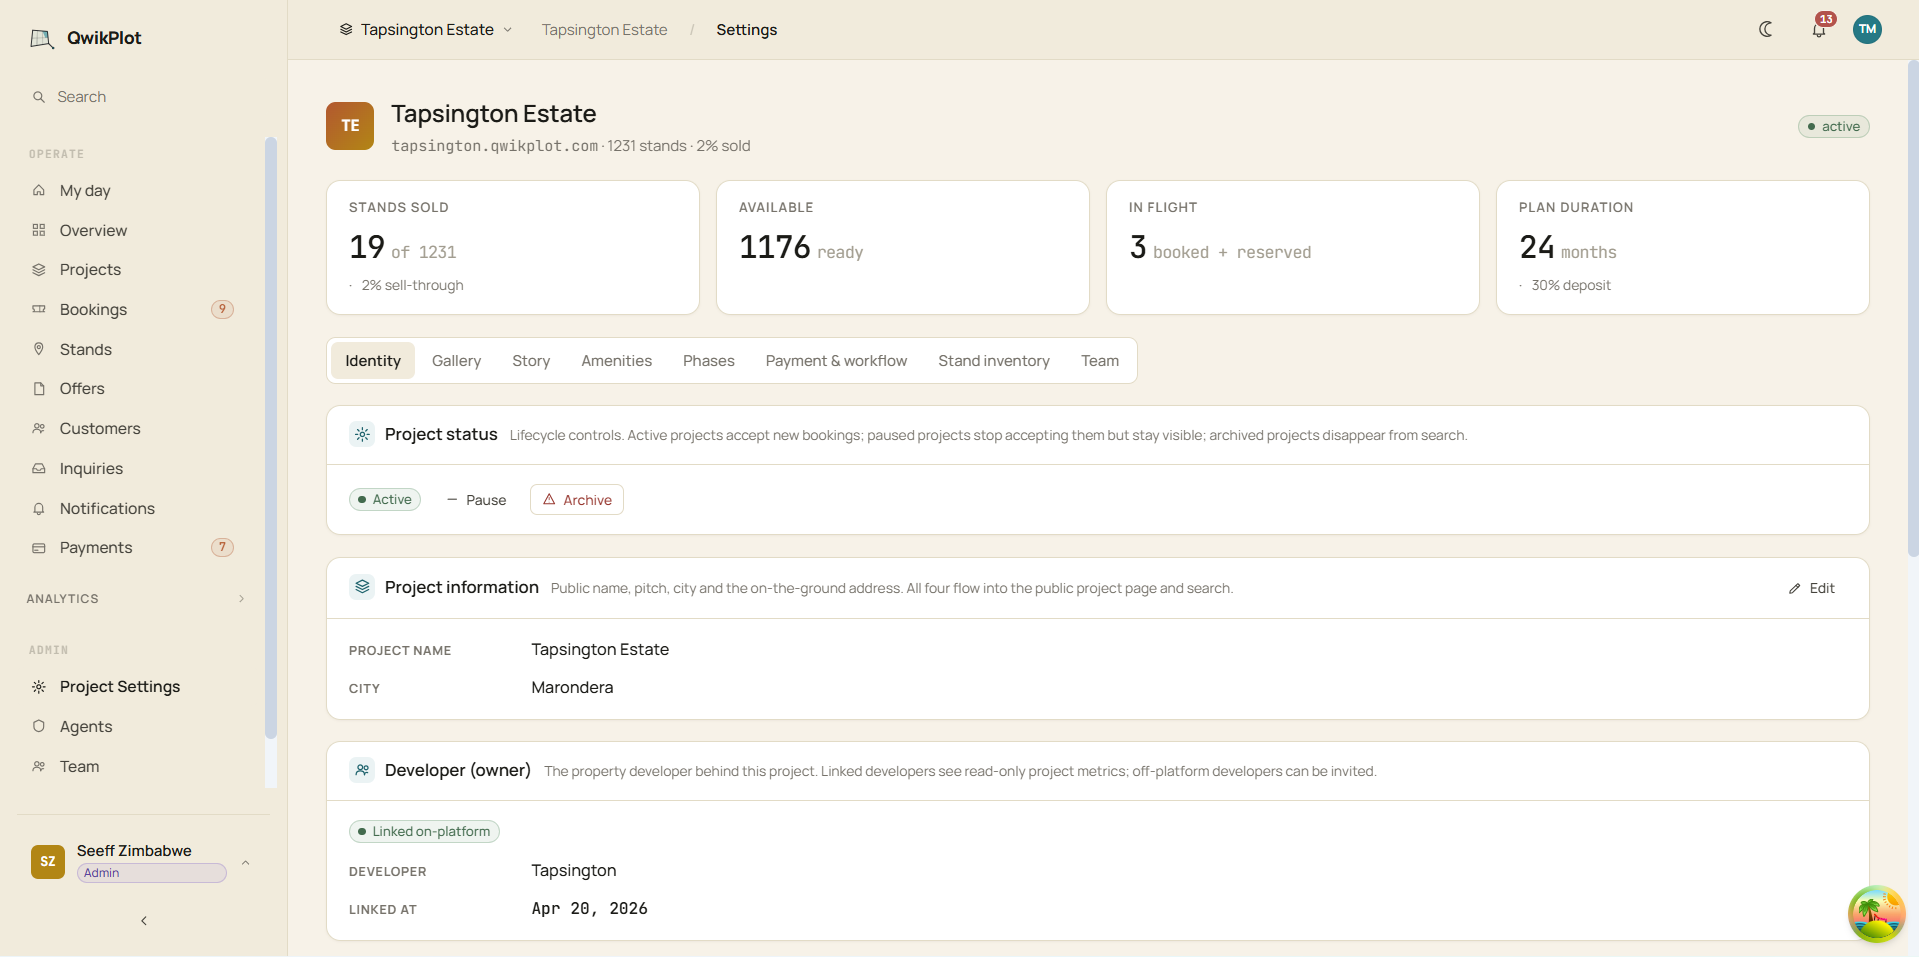Click the Bookings ticket icon
Viewport: 1919px width, 957px height.
click(39, 309)
